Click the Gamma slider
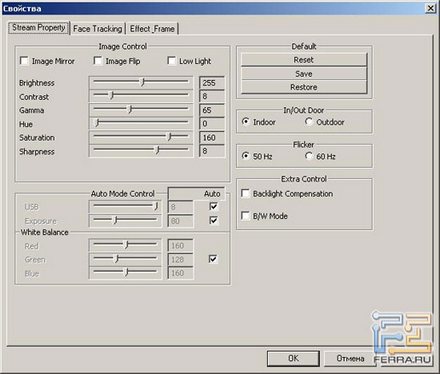The image size is (440, 374). tap(141, 110)
